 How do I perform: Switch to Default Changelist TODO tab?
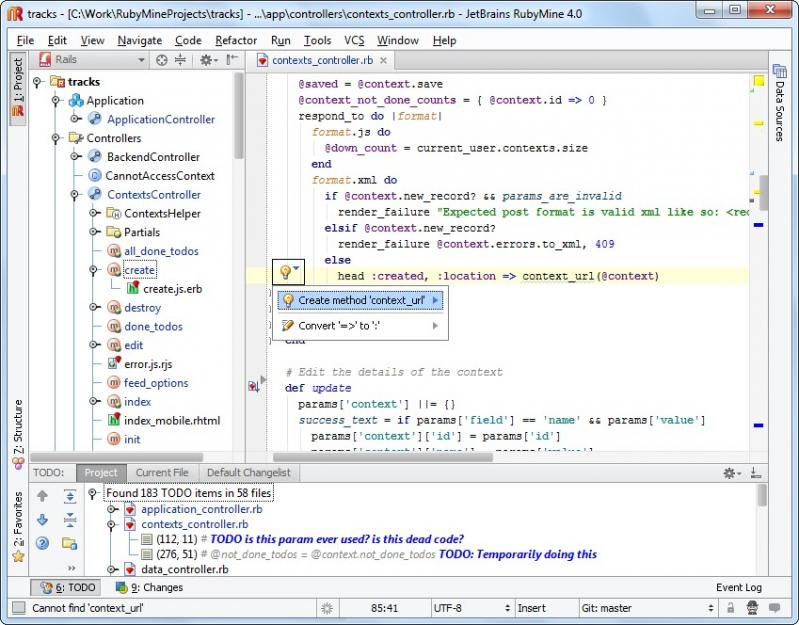coord(249,473)
